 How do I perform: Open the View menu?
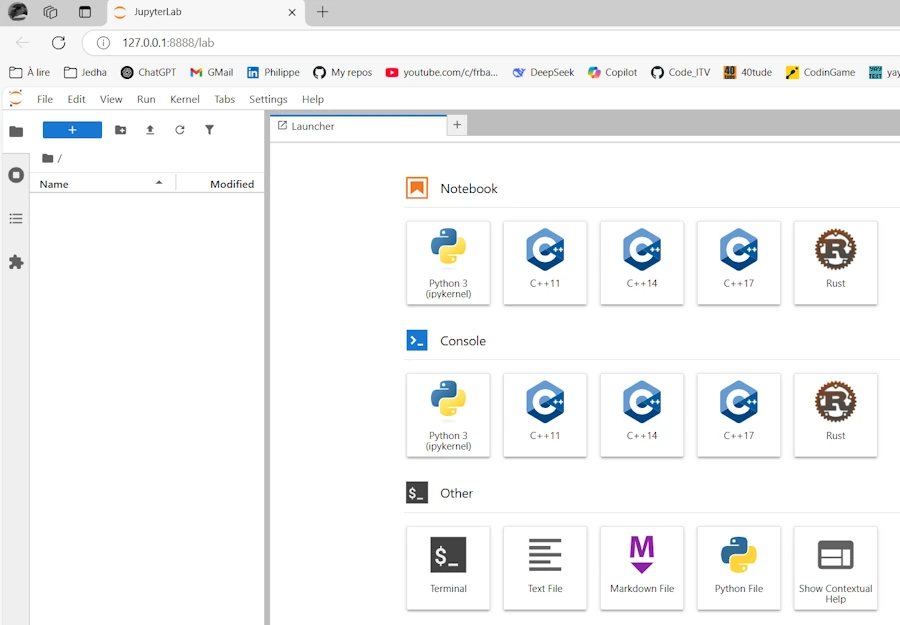click(111, 99)
